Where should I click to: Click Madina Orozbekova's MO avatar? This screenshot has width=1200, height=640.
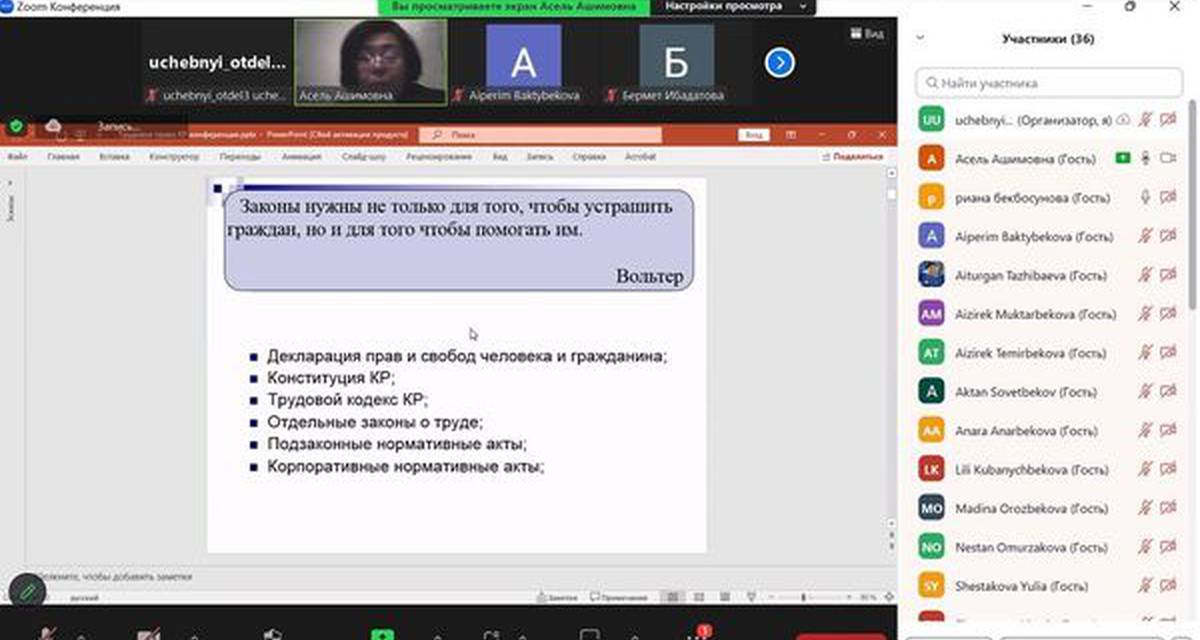931,507
